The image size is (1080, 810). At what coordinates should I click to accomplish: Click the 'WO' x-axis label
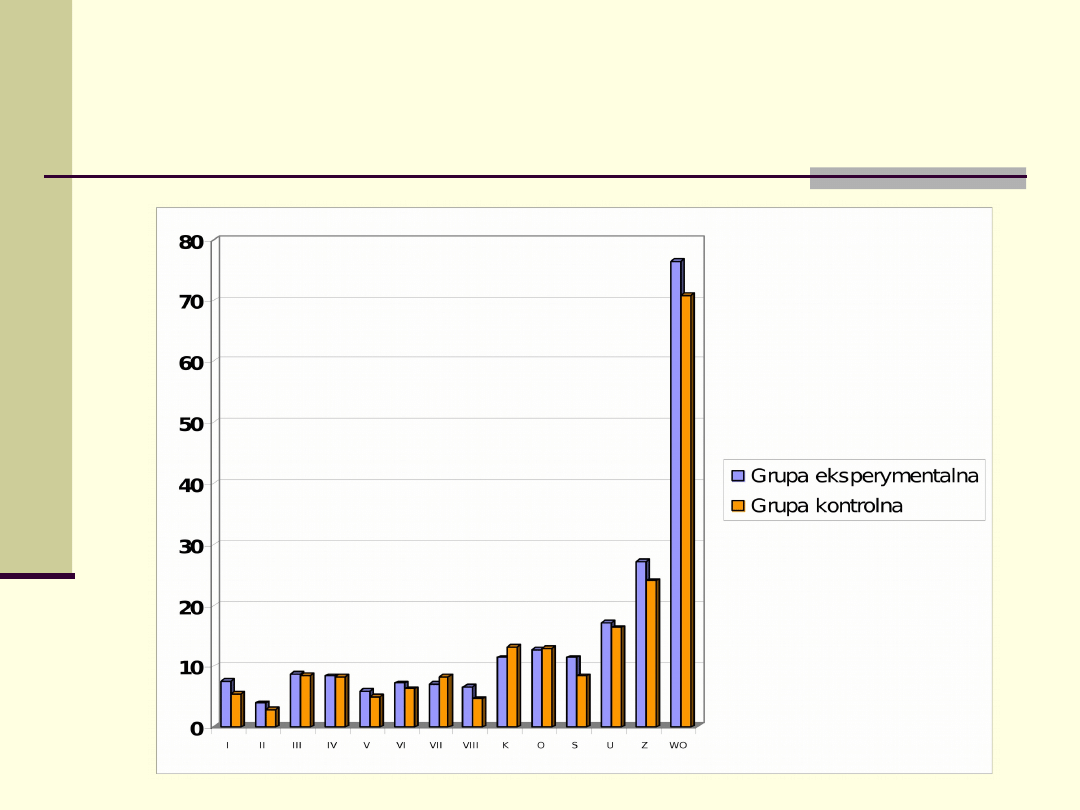pos(678,746)
